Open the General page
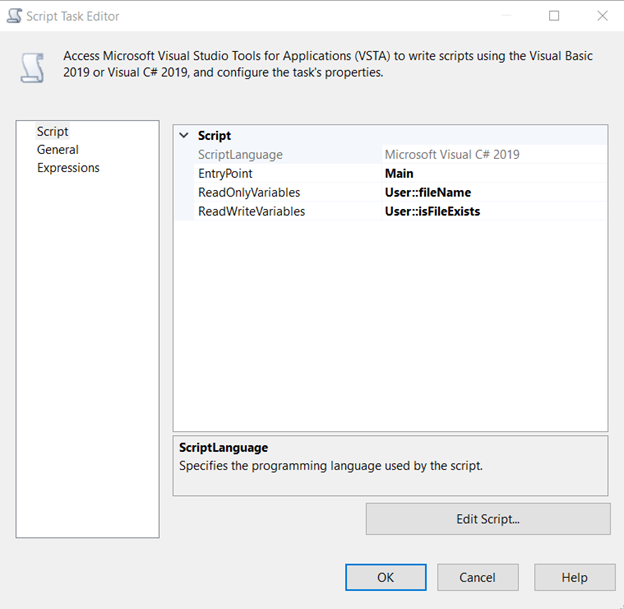This screenshot has height=609, width=624. [x=58, y=150]
